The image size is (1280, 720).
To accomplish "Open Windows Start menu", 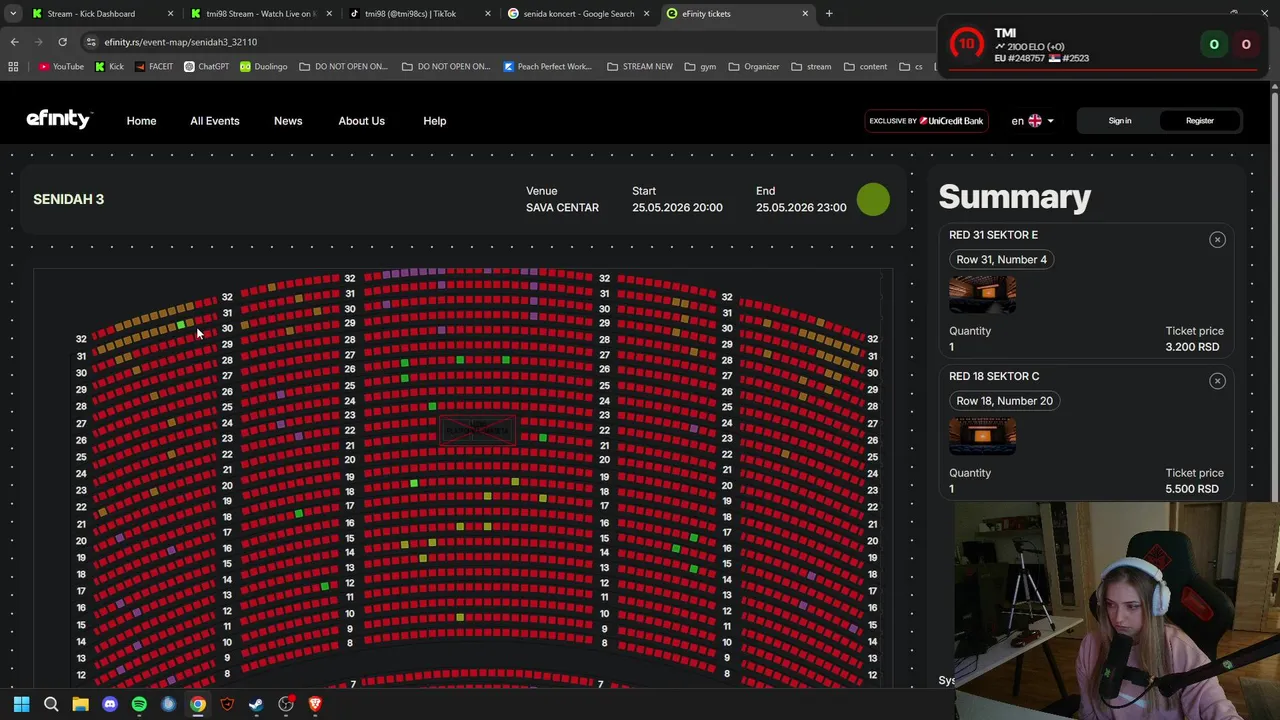I will coord(21,704).
